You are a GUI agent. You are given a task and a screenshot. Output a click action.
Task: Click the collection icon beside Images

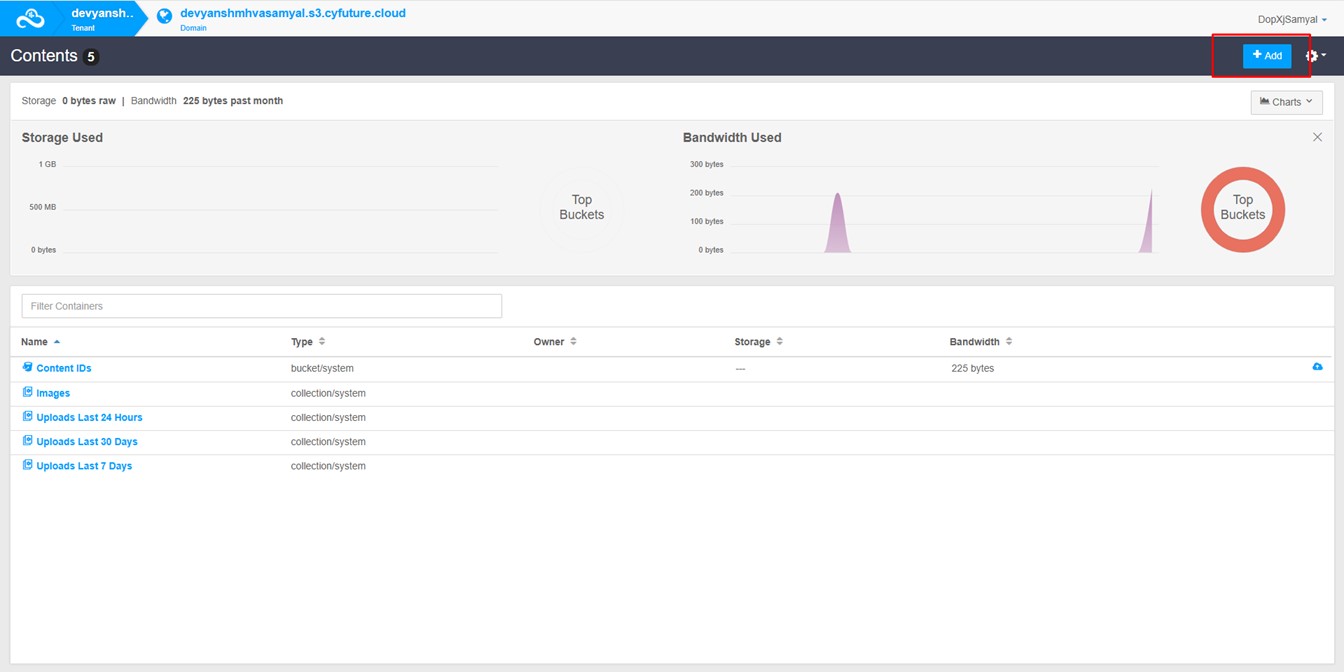coord(28,392)
